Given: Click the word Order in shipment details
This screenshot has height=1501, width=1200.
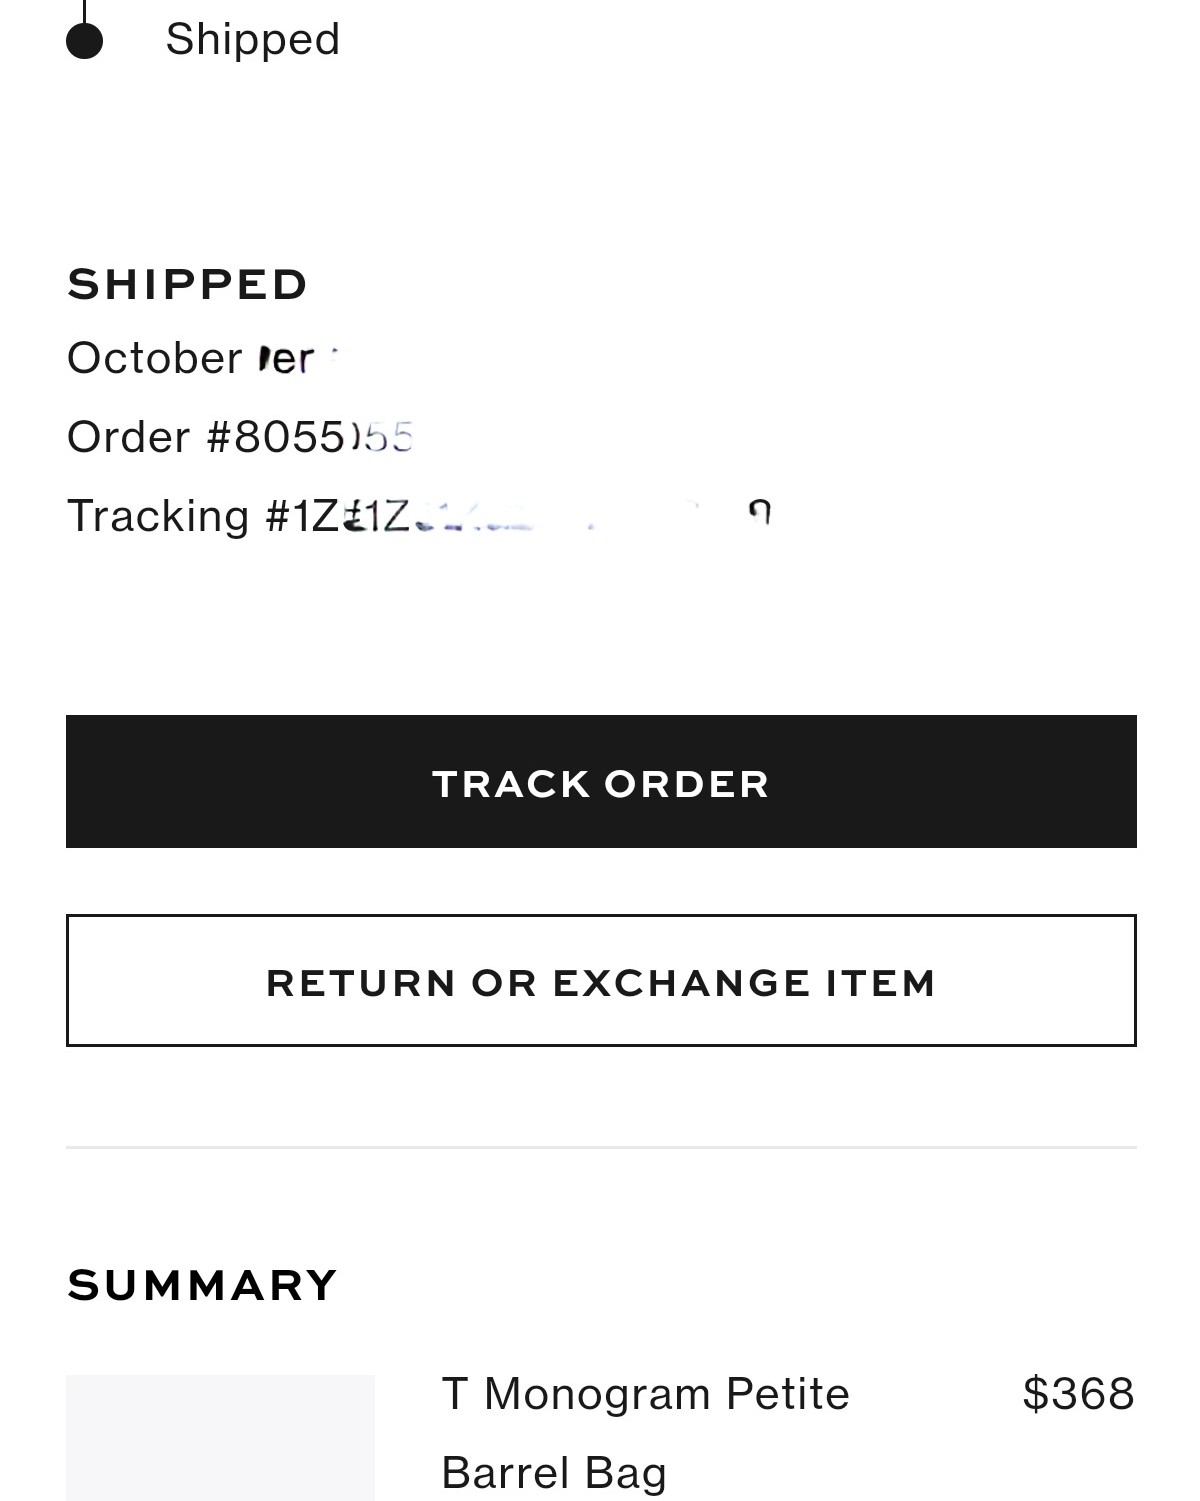Looking at the screenshot, I should [128, 437].
